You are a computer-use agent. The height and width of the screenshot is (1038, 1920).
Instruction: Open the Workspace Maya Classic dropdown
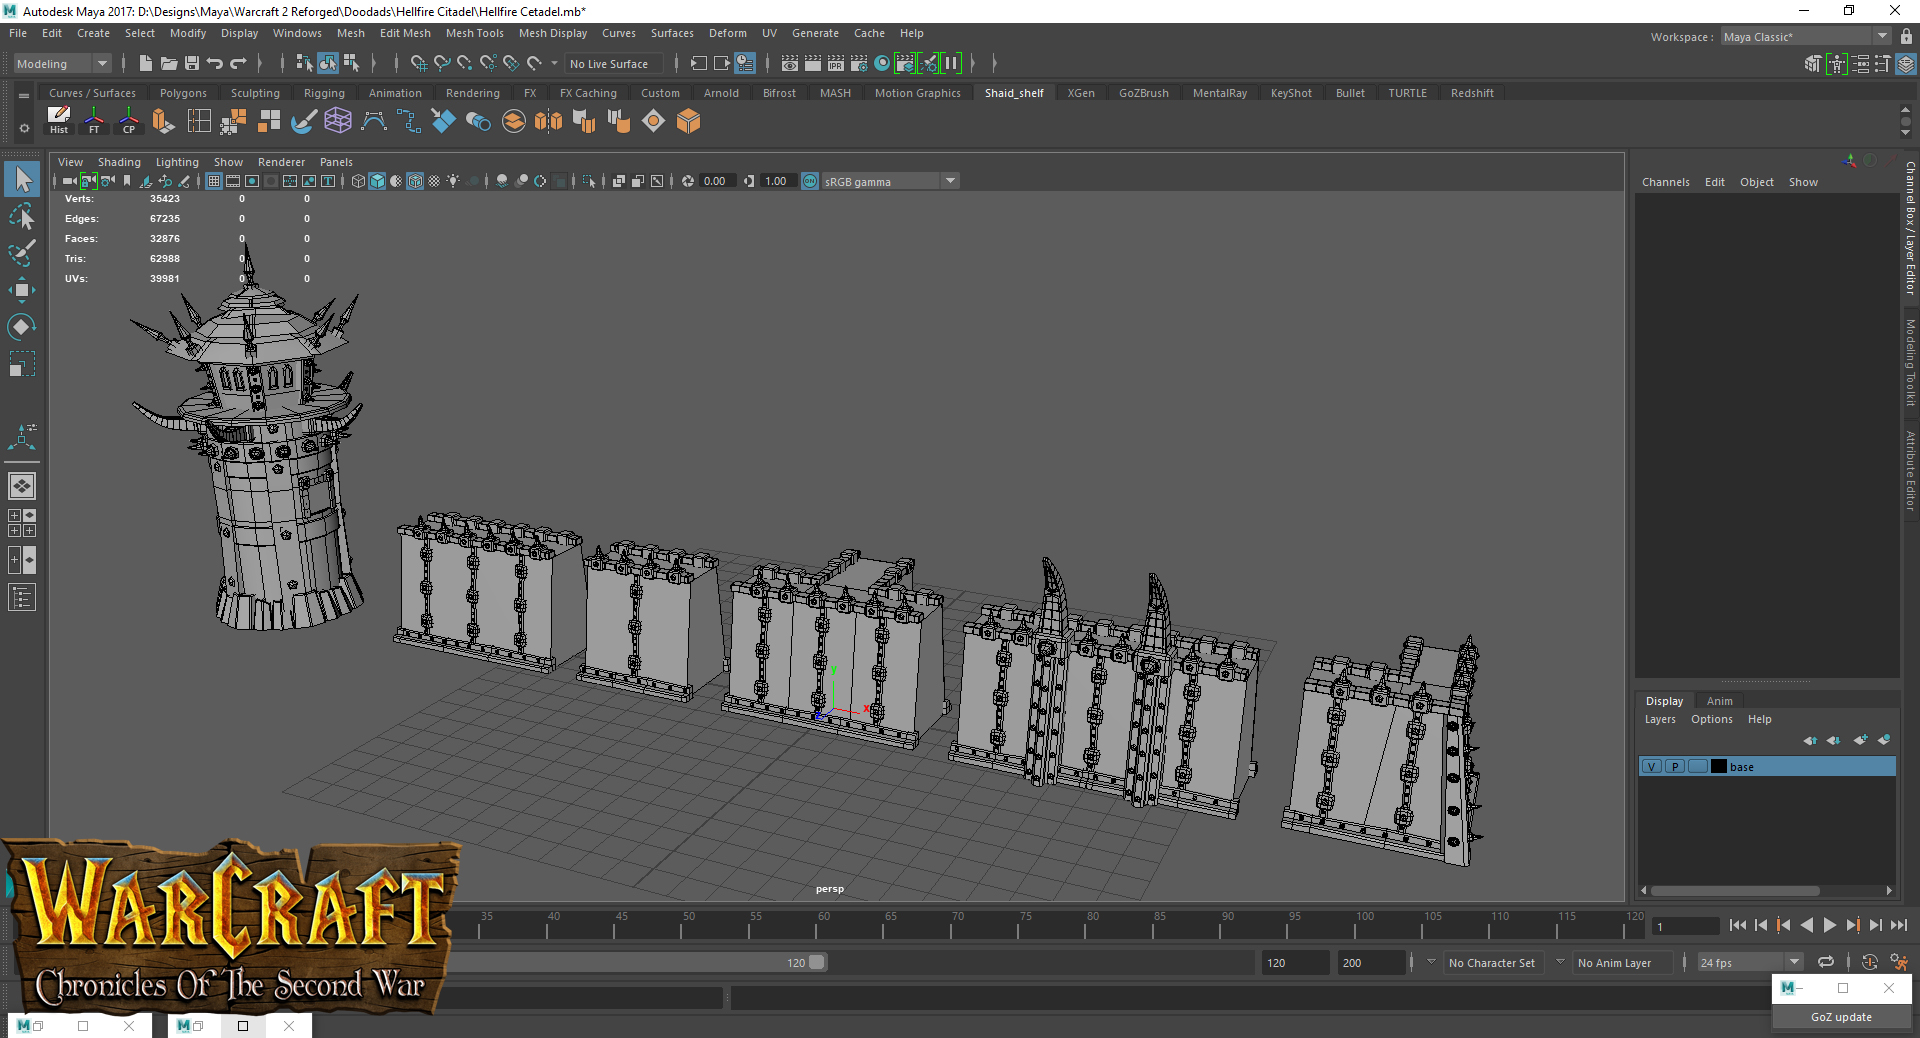[1805, 37]
